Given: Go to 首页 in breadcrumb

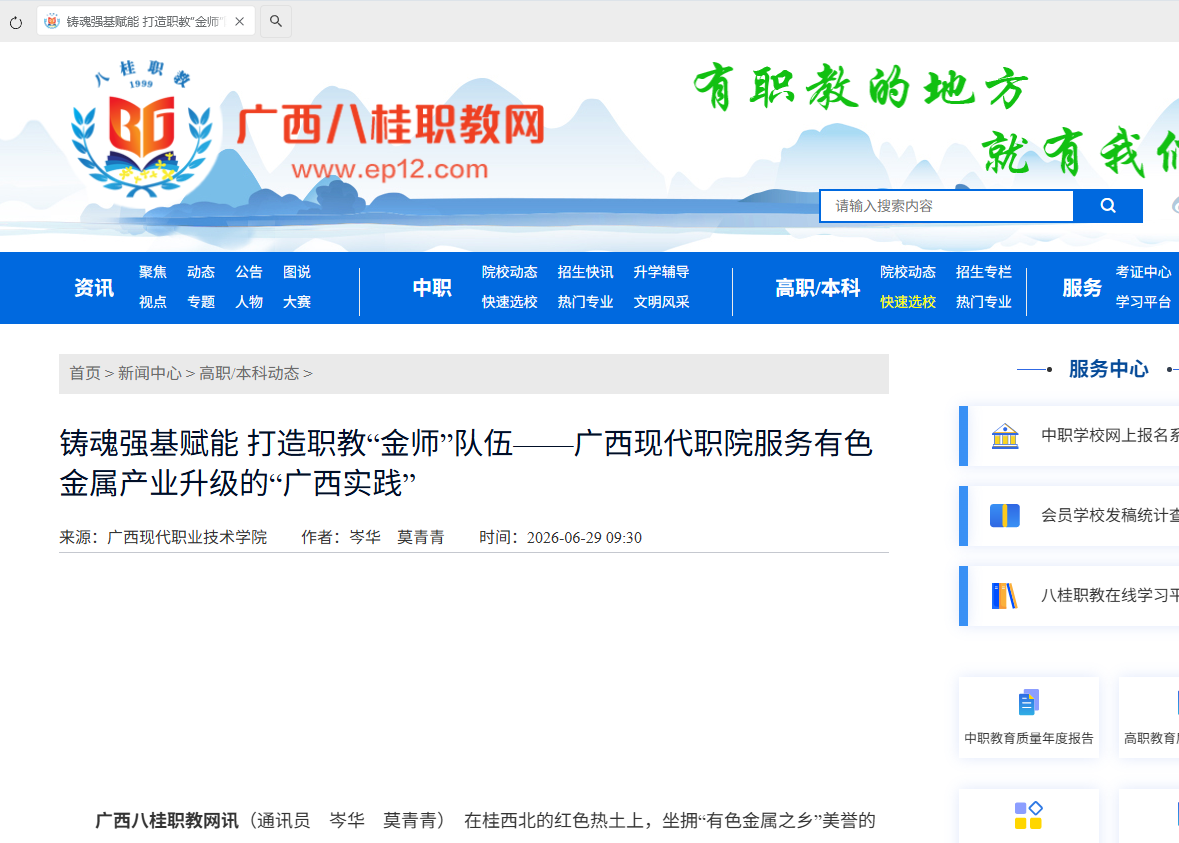Looking at the screenshot, I should click(x=85, y=374).
